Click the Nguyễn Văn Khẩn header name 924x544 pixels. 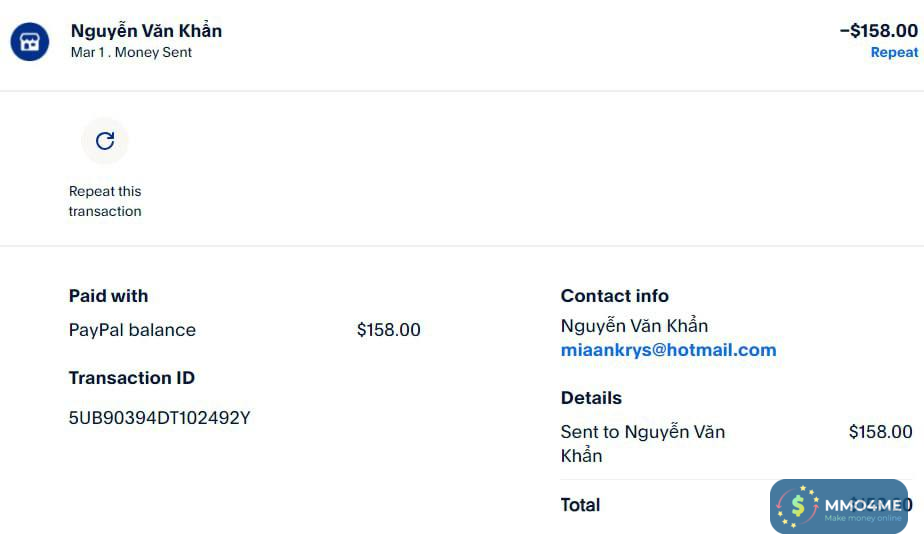[146, 31]
